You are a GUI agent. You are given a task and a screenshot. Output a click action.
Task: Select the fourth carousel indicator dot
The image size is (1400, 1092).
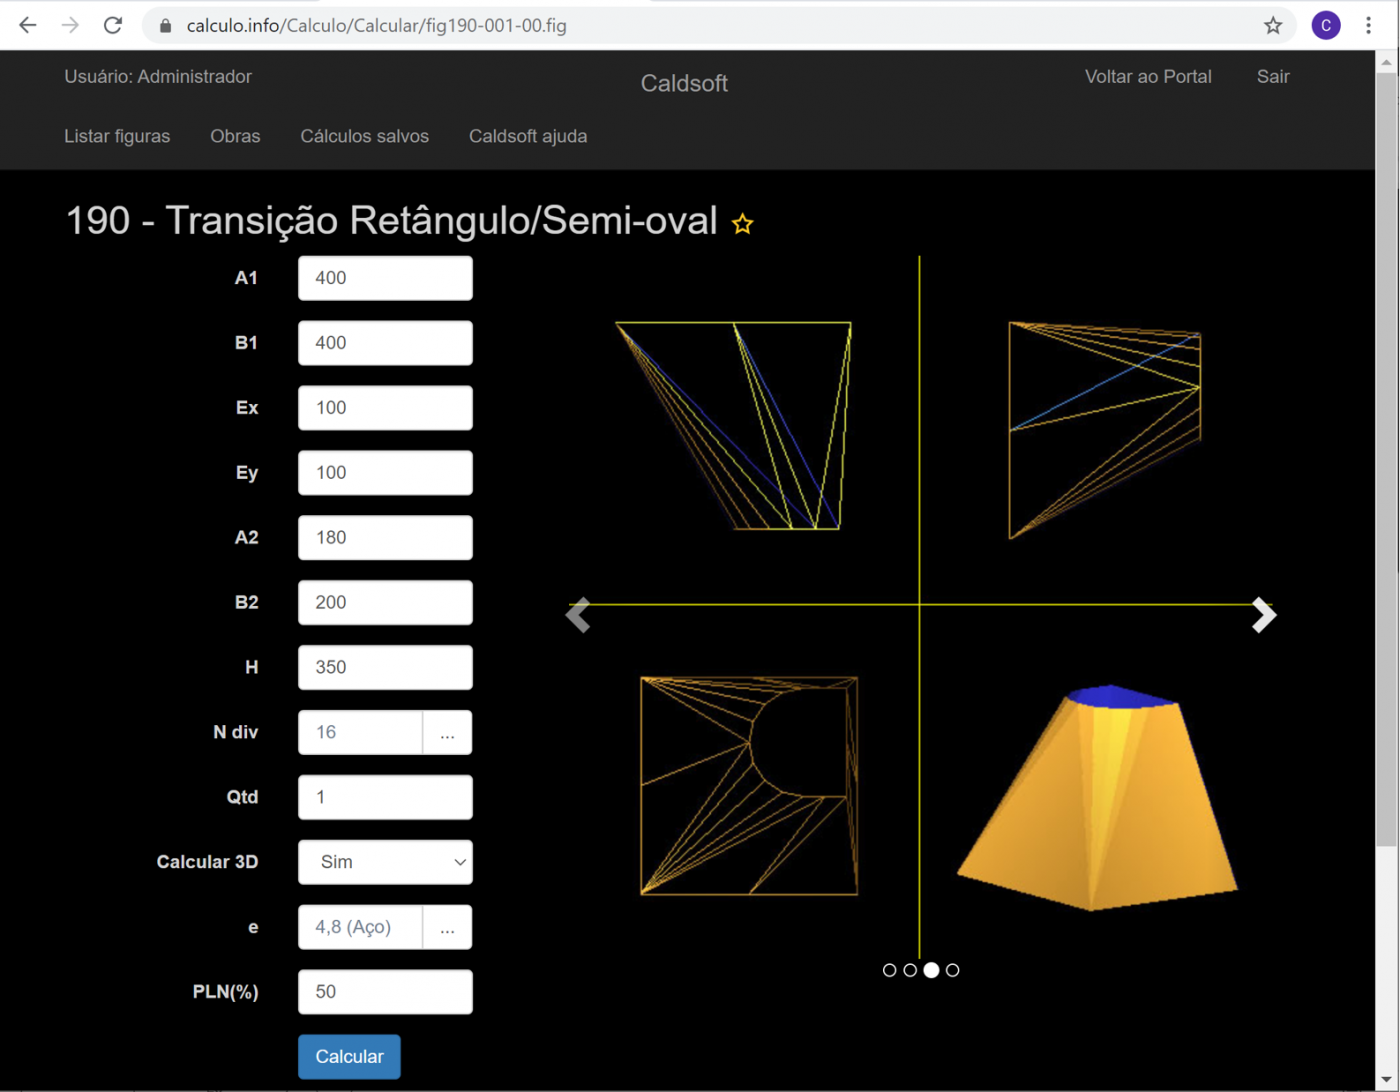coord(952,970)
